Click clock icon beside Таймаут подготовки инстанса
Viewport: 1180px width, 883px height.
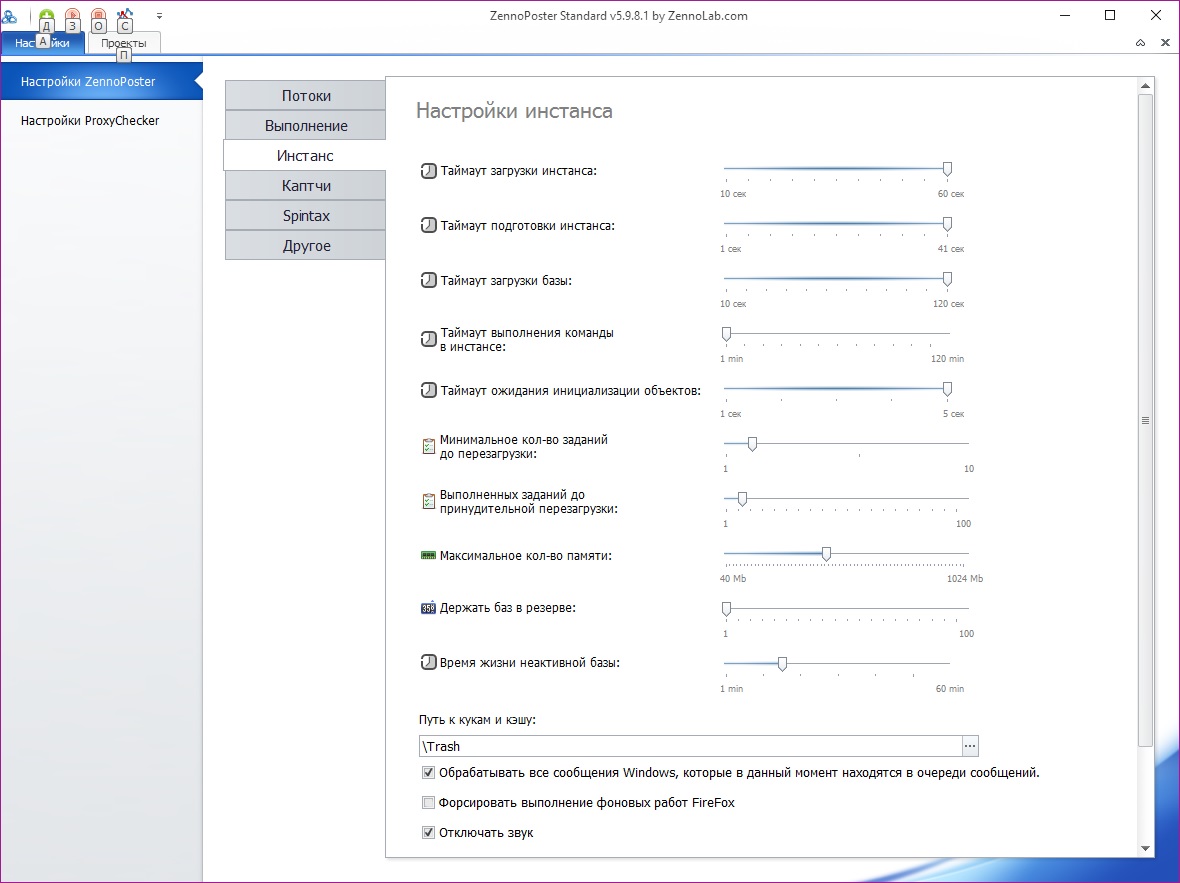428,225
